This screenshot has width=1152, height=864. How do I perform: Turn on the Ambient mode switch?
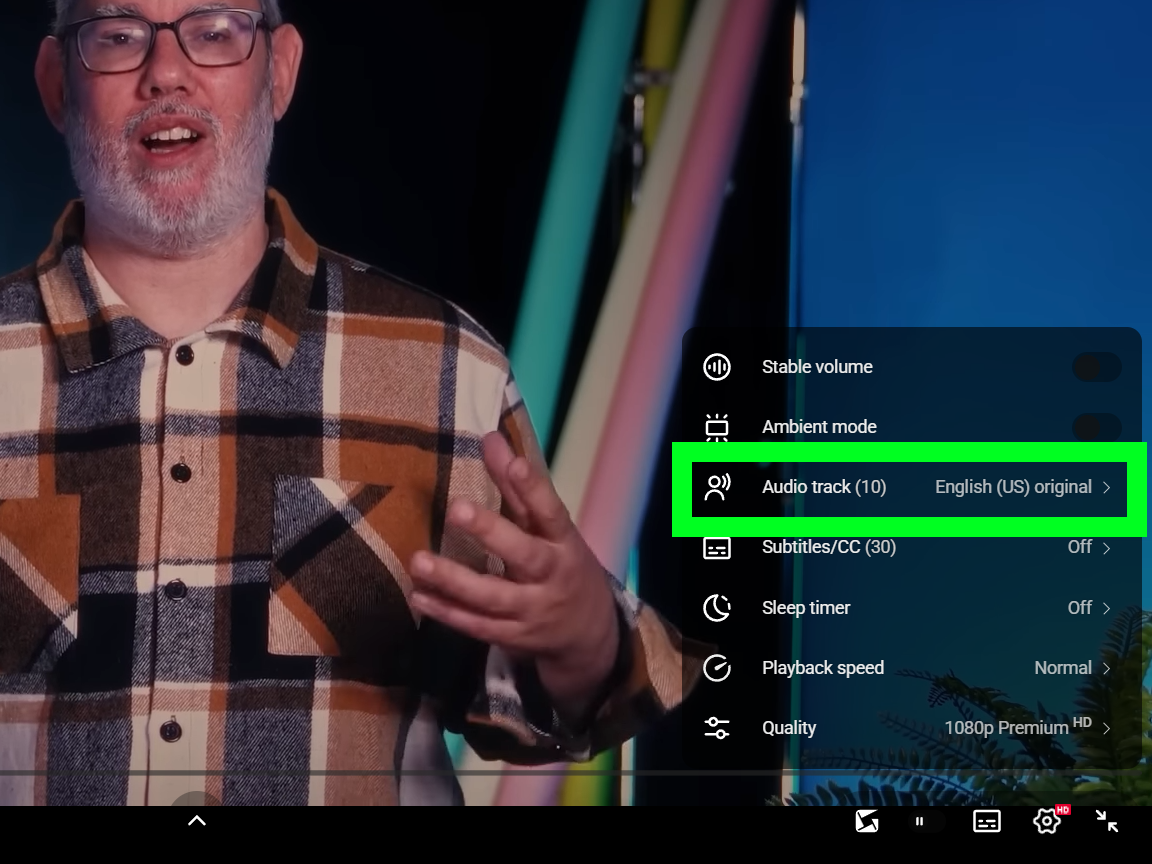click(1097, 427)
